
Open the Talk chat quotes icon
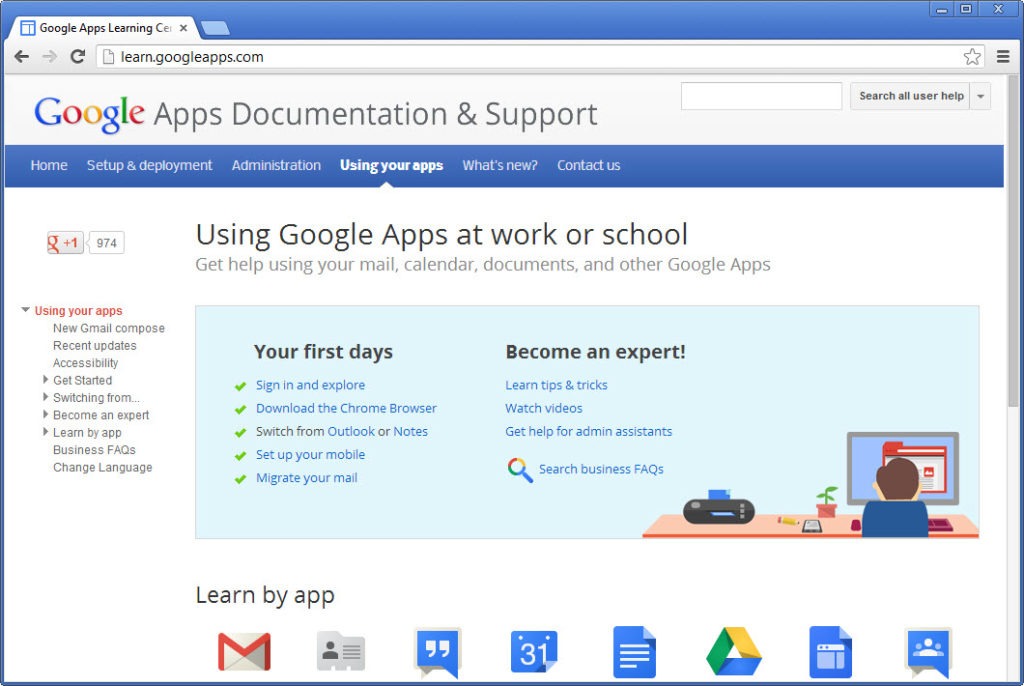pos(438,652)
